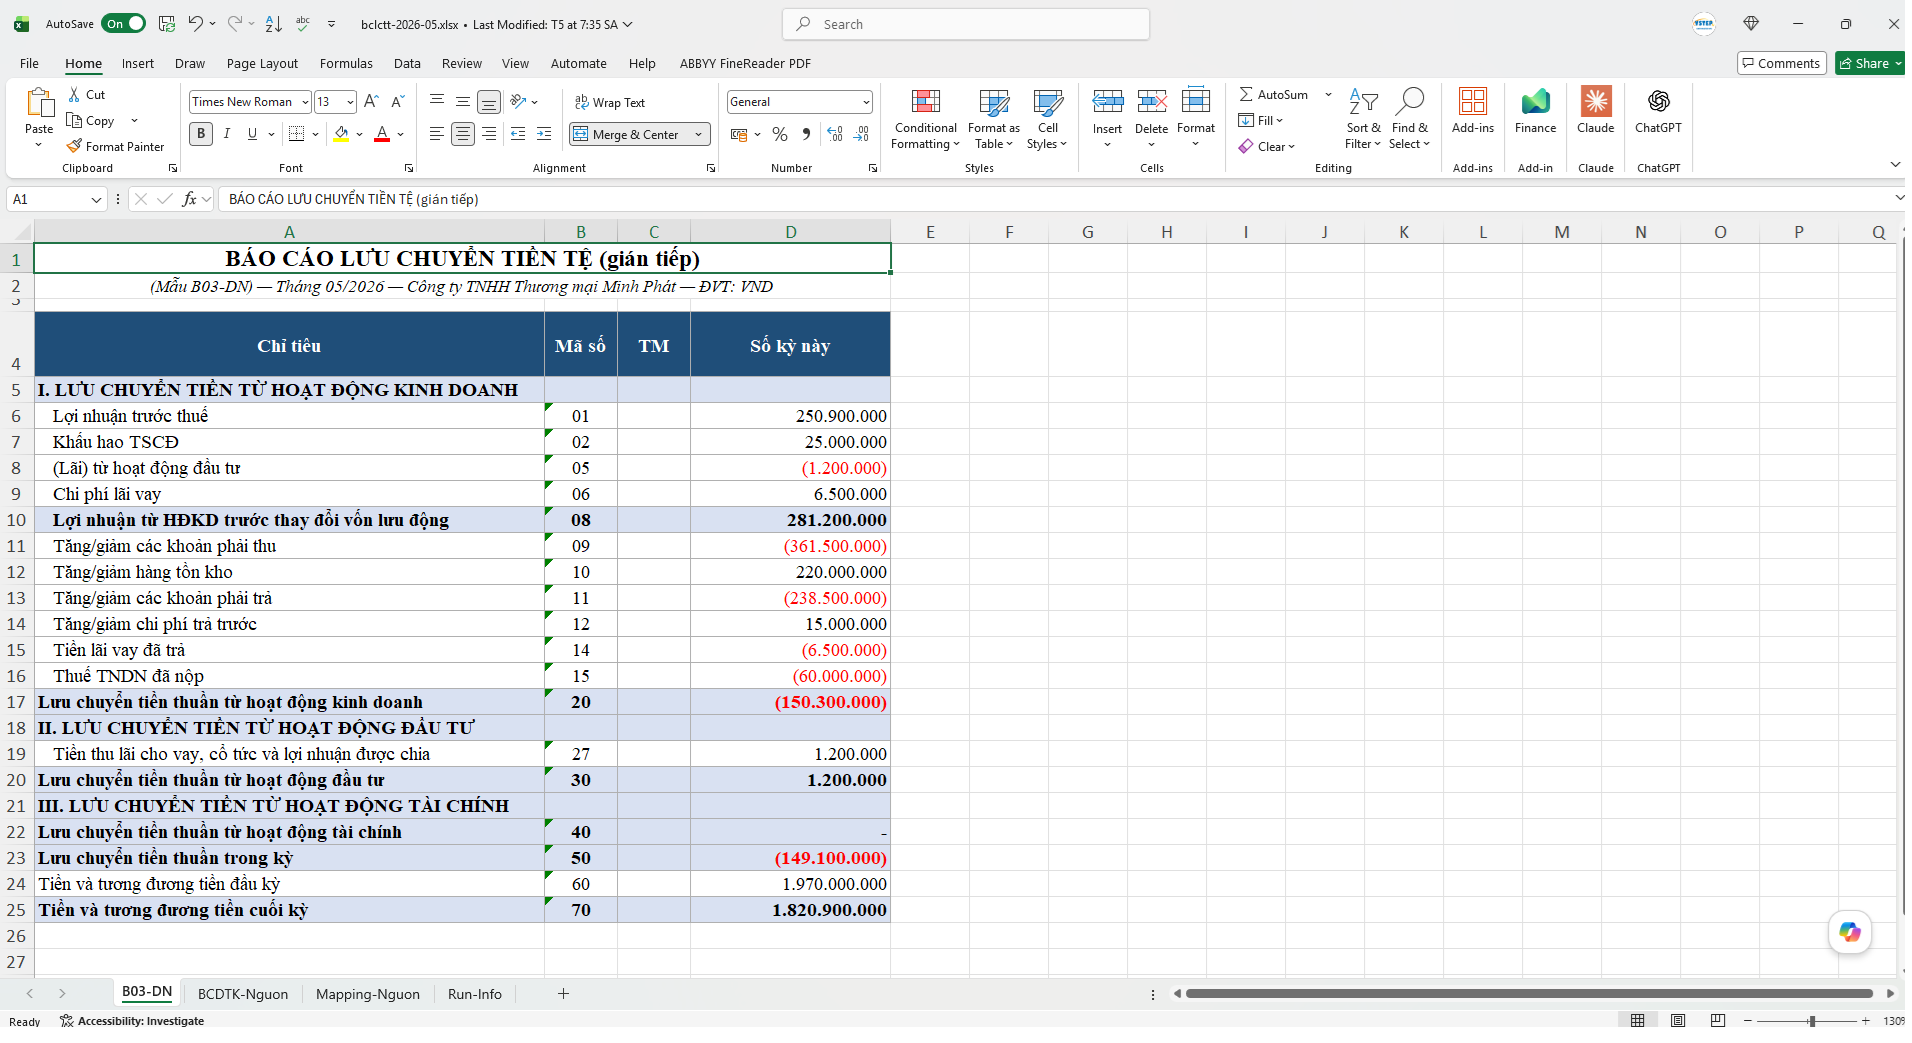The width and height of the screenshot is (1912, 1043).
Task: Click the Format Painter brush icon
Action: [x=74, y=146]
